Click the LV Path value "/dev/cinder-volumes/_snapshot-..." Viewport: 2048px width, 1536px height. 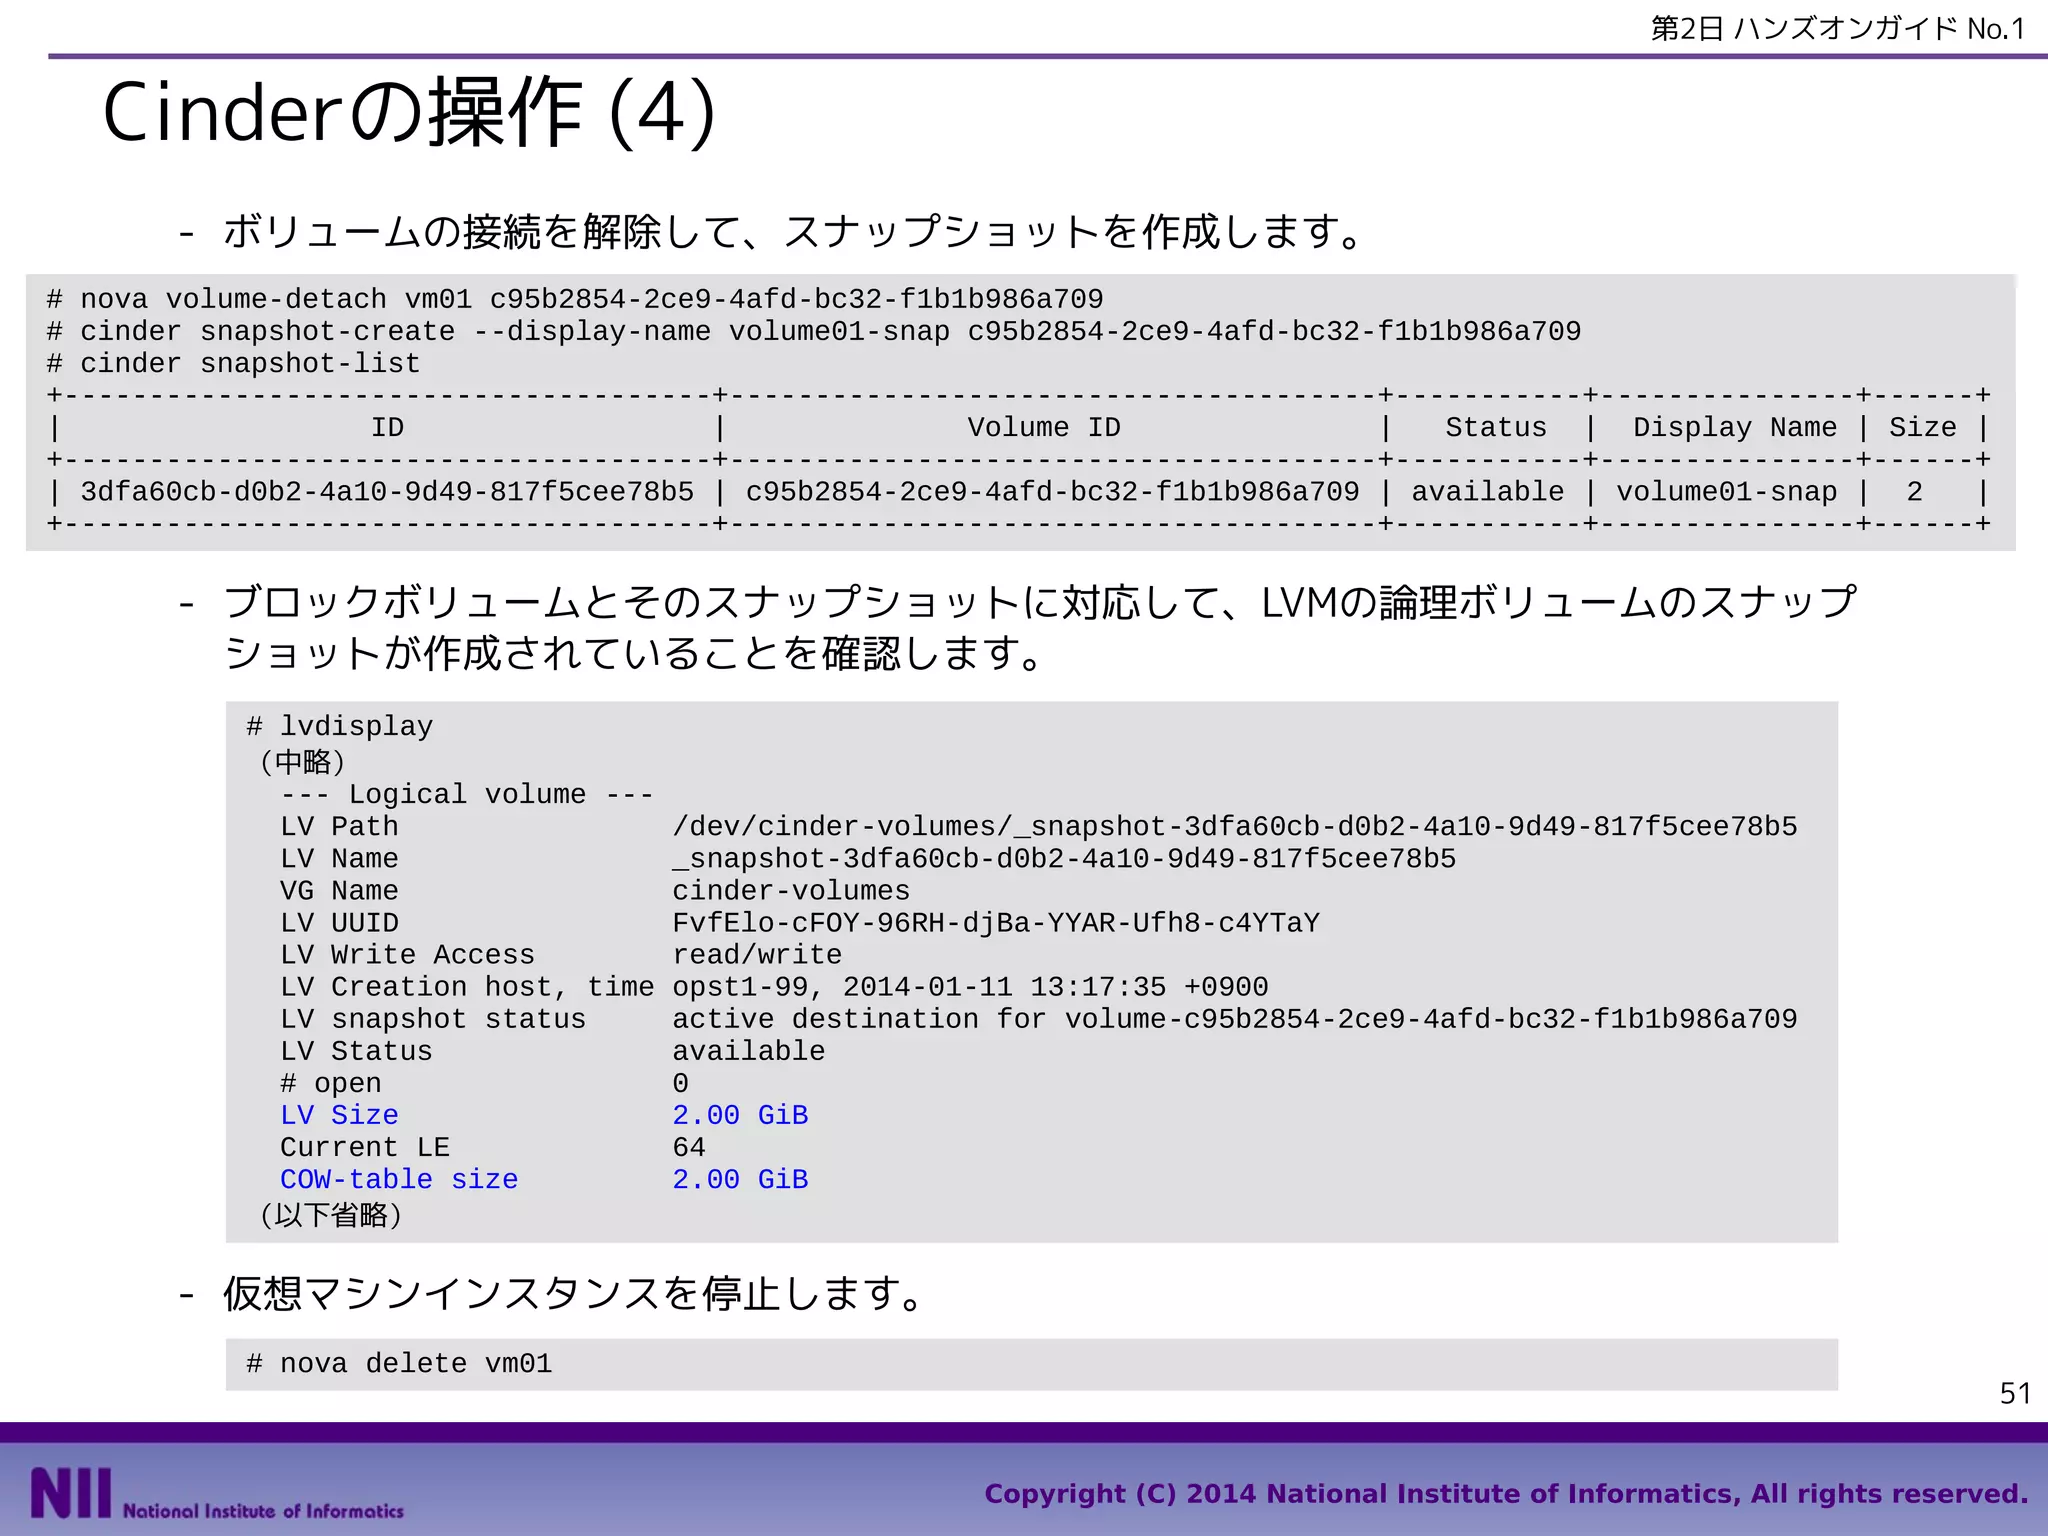[x=1235, y=826]
